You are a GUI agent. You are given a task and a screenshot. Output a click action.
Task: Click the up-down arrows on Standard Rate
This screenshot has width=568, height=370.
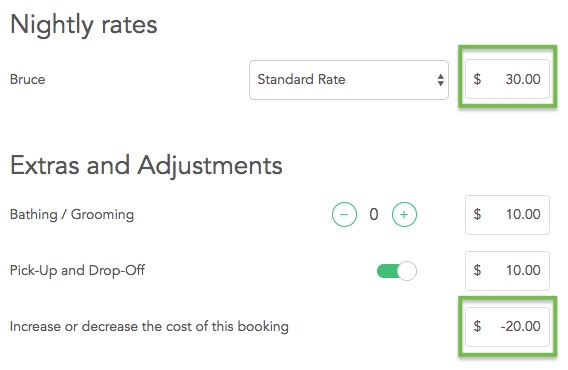[x=440, y=80]
